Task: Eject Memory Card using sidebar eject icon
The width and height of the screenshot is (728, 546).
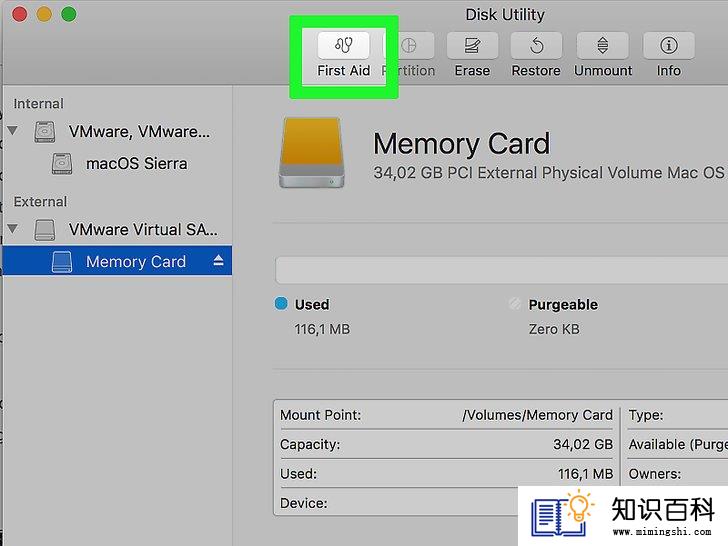Action: coord(219,261)
